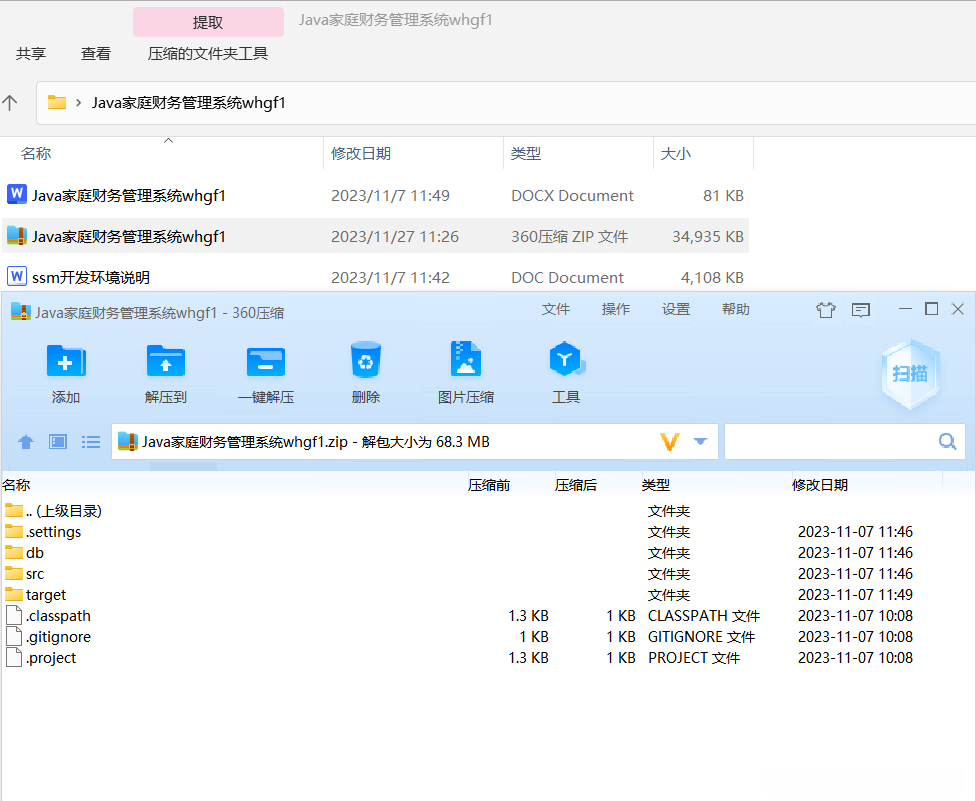Select the 提取 ribbon tab
Viewport: 976px width, 801px height.
tap(208, 22)
